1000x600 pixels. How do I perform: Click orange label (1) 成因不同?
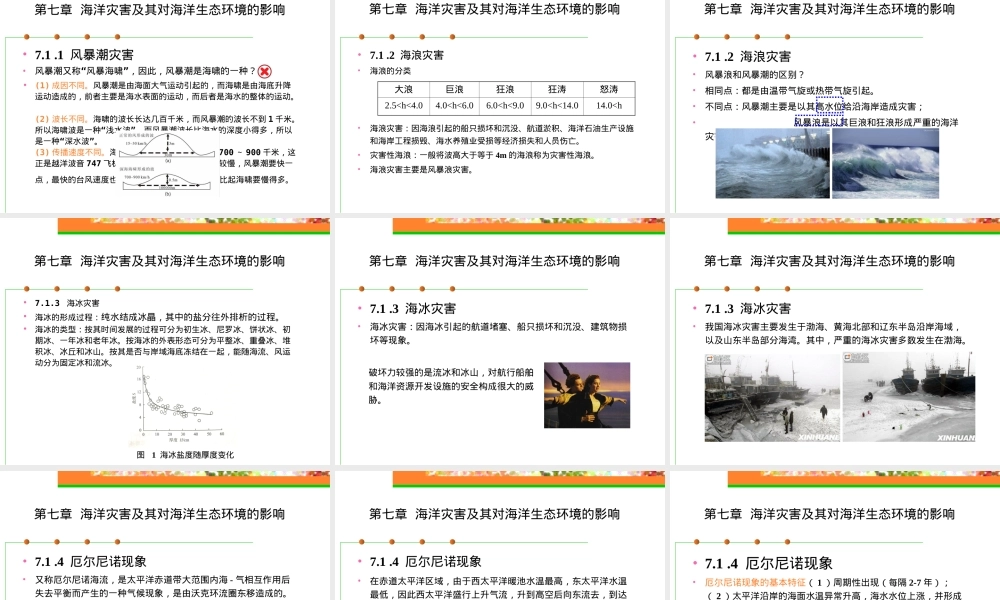coord(62,85)
